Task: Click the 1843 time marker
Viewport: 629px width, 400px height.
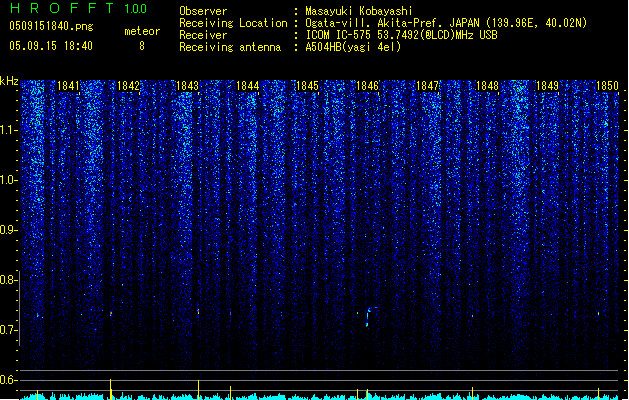Action: (188, 86)
